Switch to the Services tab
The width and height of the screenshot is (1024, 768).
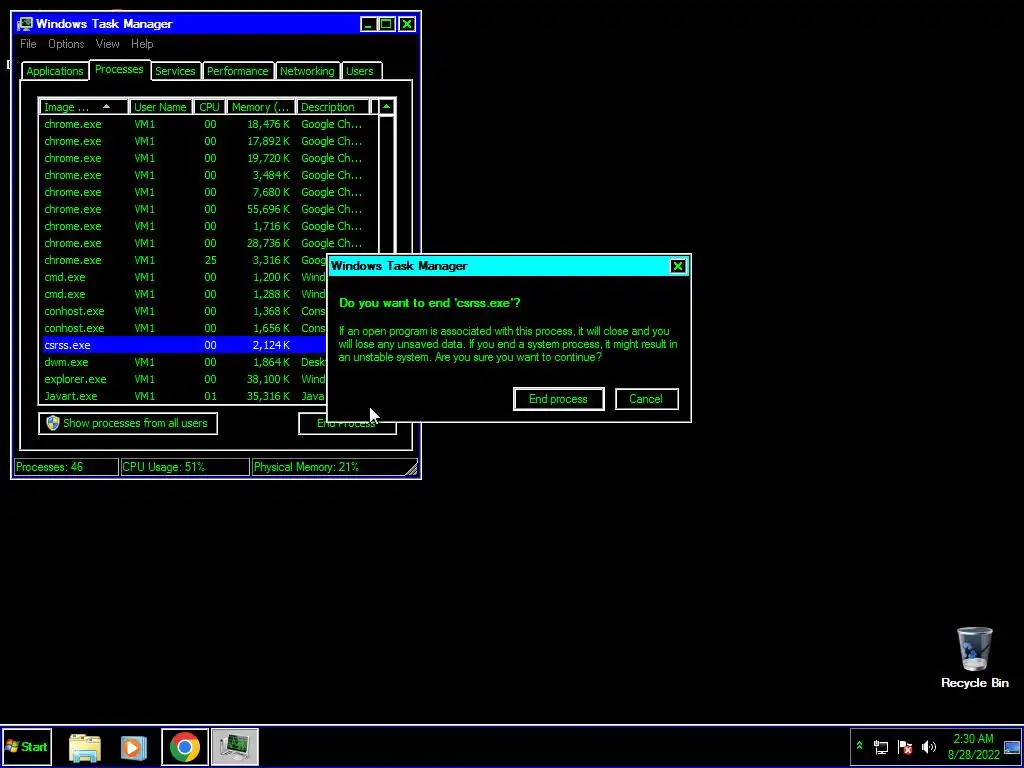175,71
